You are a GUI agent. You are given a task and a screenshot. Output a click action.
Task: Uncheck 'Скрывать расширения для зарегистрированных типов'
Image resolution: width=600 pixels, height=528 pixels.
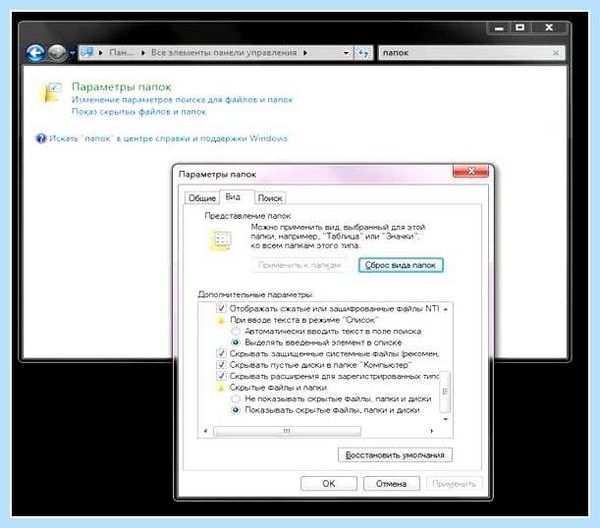click(221, 376)
